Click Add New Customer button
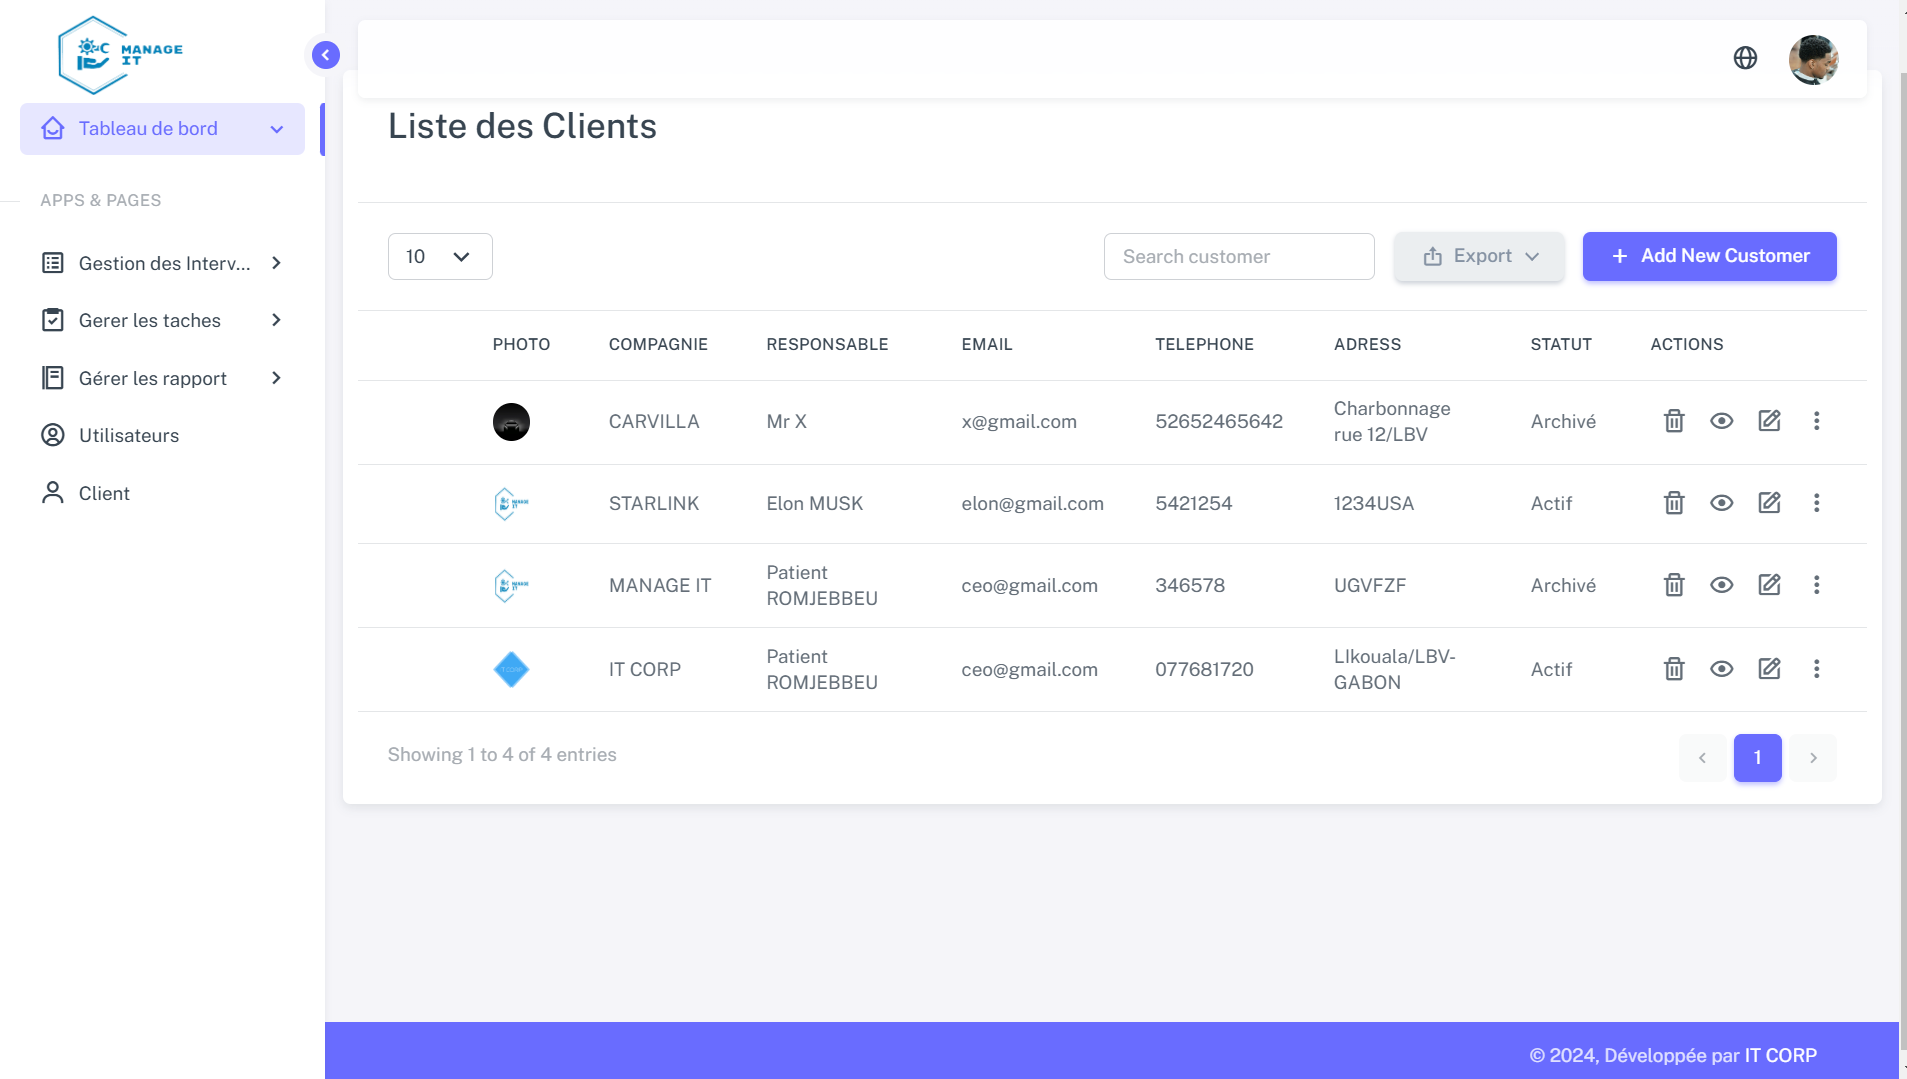1907x1079 pixels. pyautogui.click(x=1709, y=257)
